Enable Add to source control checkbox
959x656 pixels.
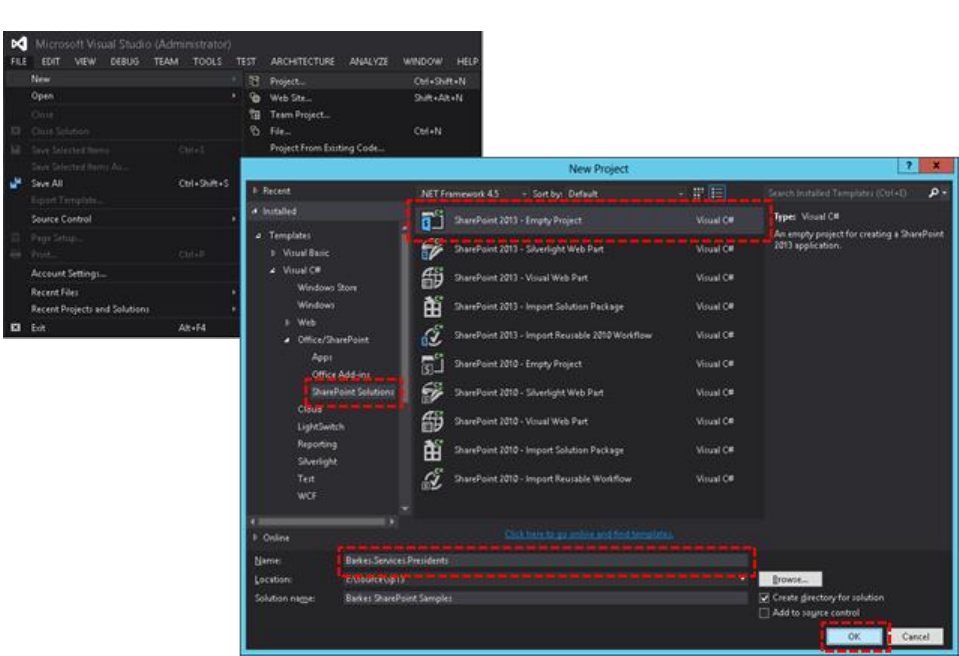764,613
